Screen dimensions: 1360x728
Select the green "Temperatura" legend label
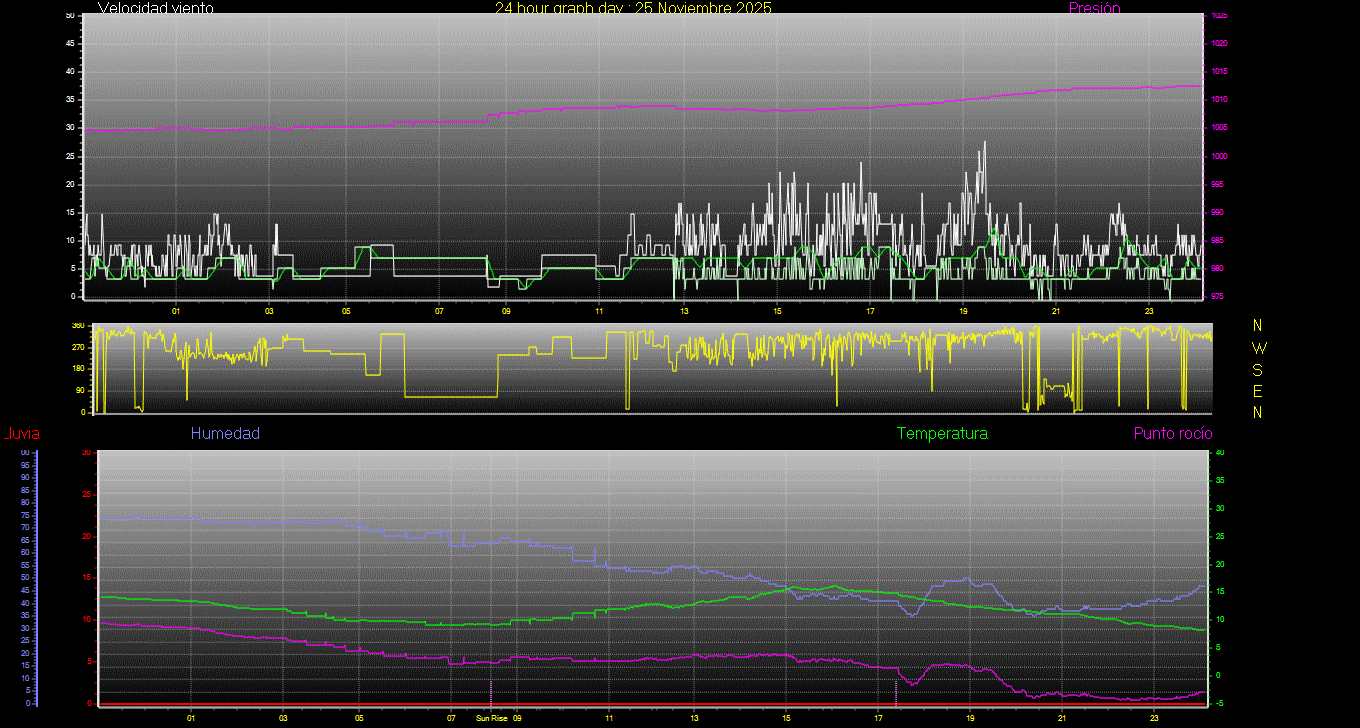click(942, 434)
